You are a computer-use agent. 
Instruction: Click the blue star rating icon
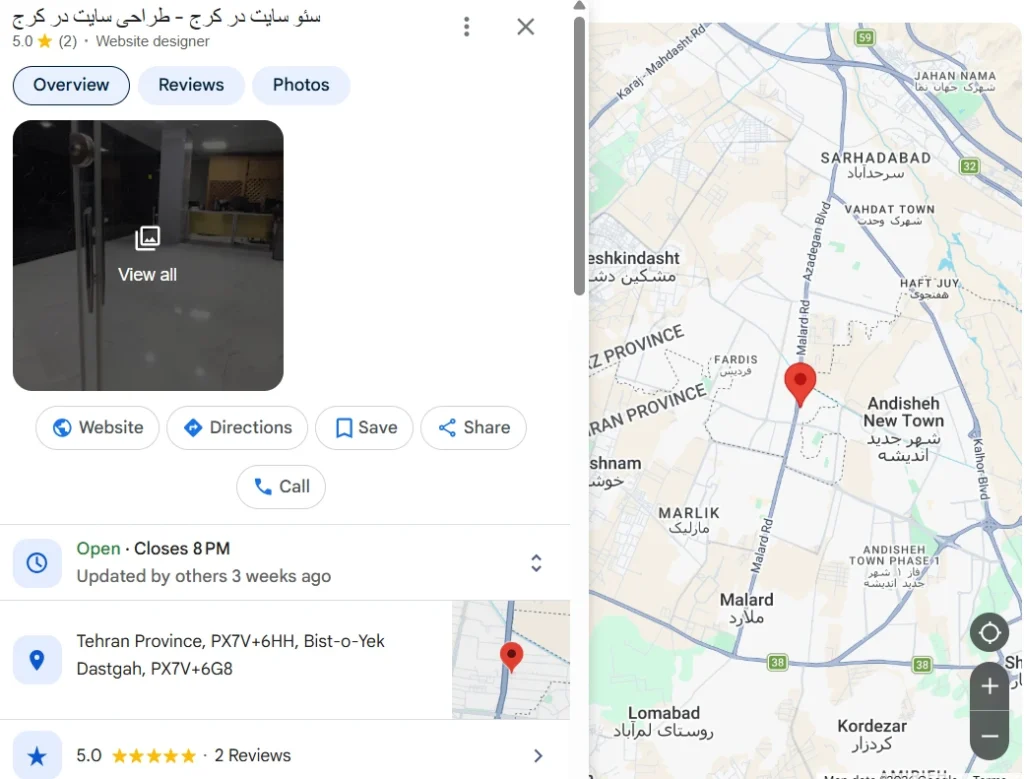37,756
